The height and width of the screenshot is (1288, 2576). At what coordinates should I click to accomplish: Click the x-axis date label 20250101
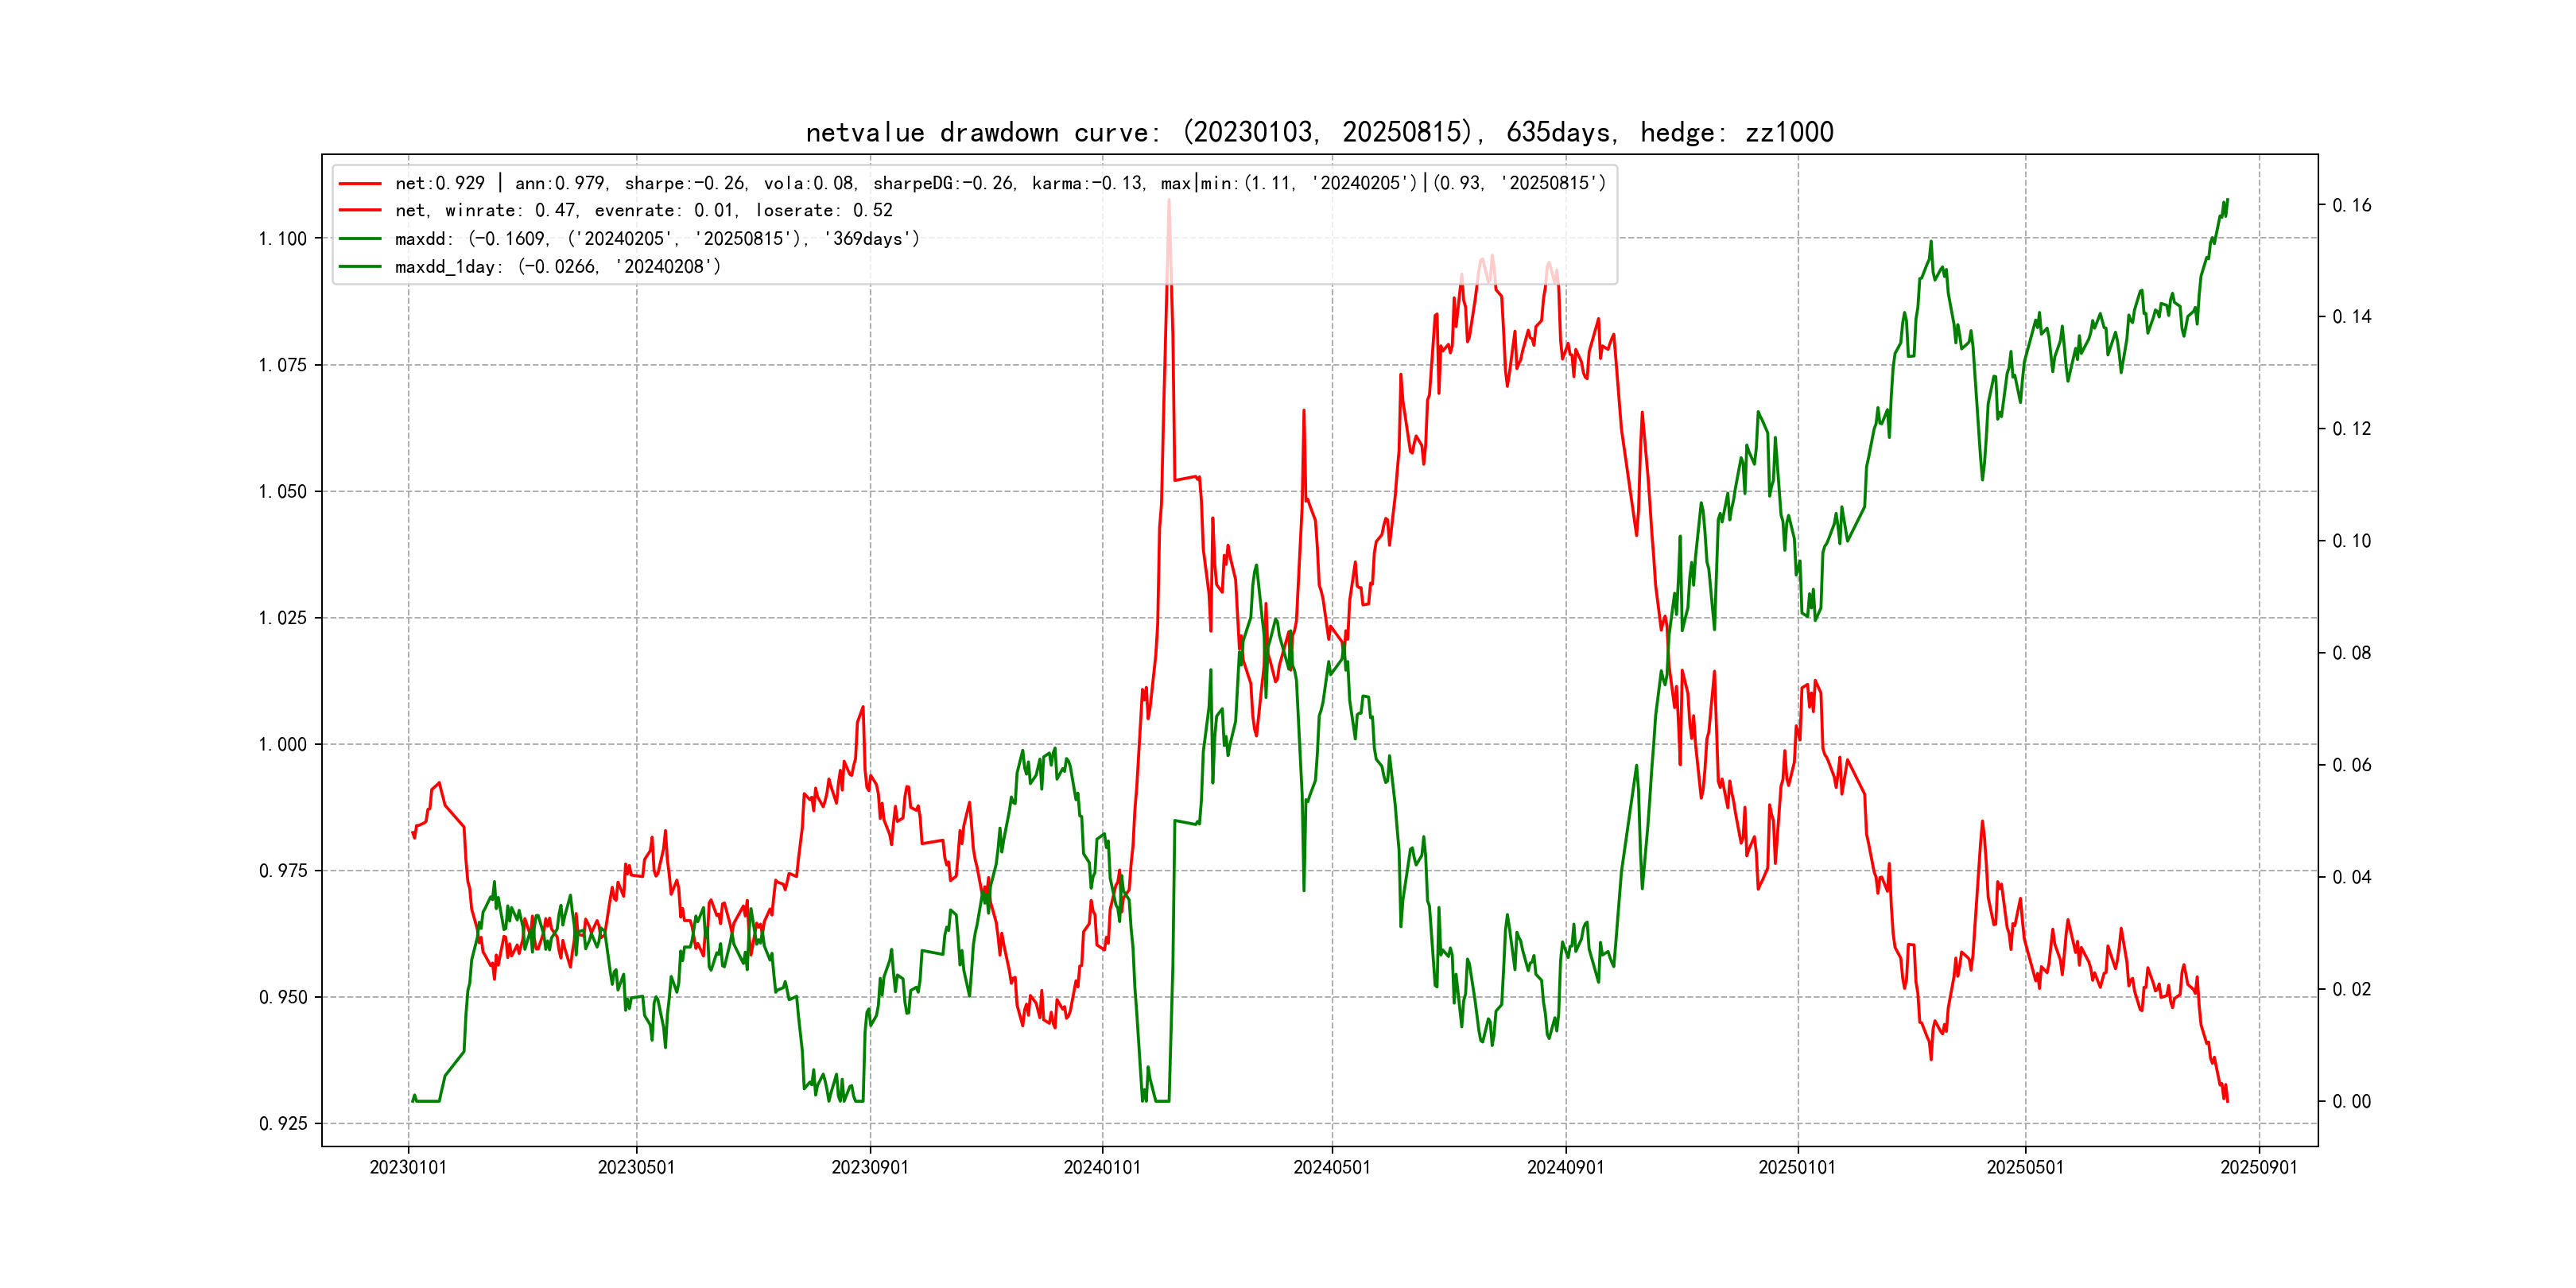click(x=1797, y=1167)
